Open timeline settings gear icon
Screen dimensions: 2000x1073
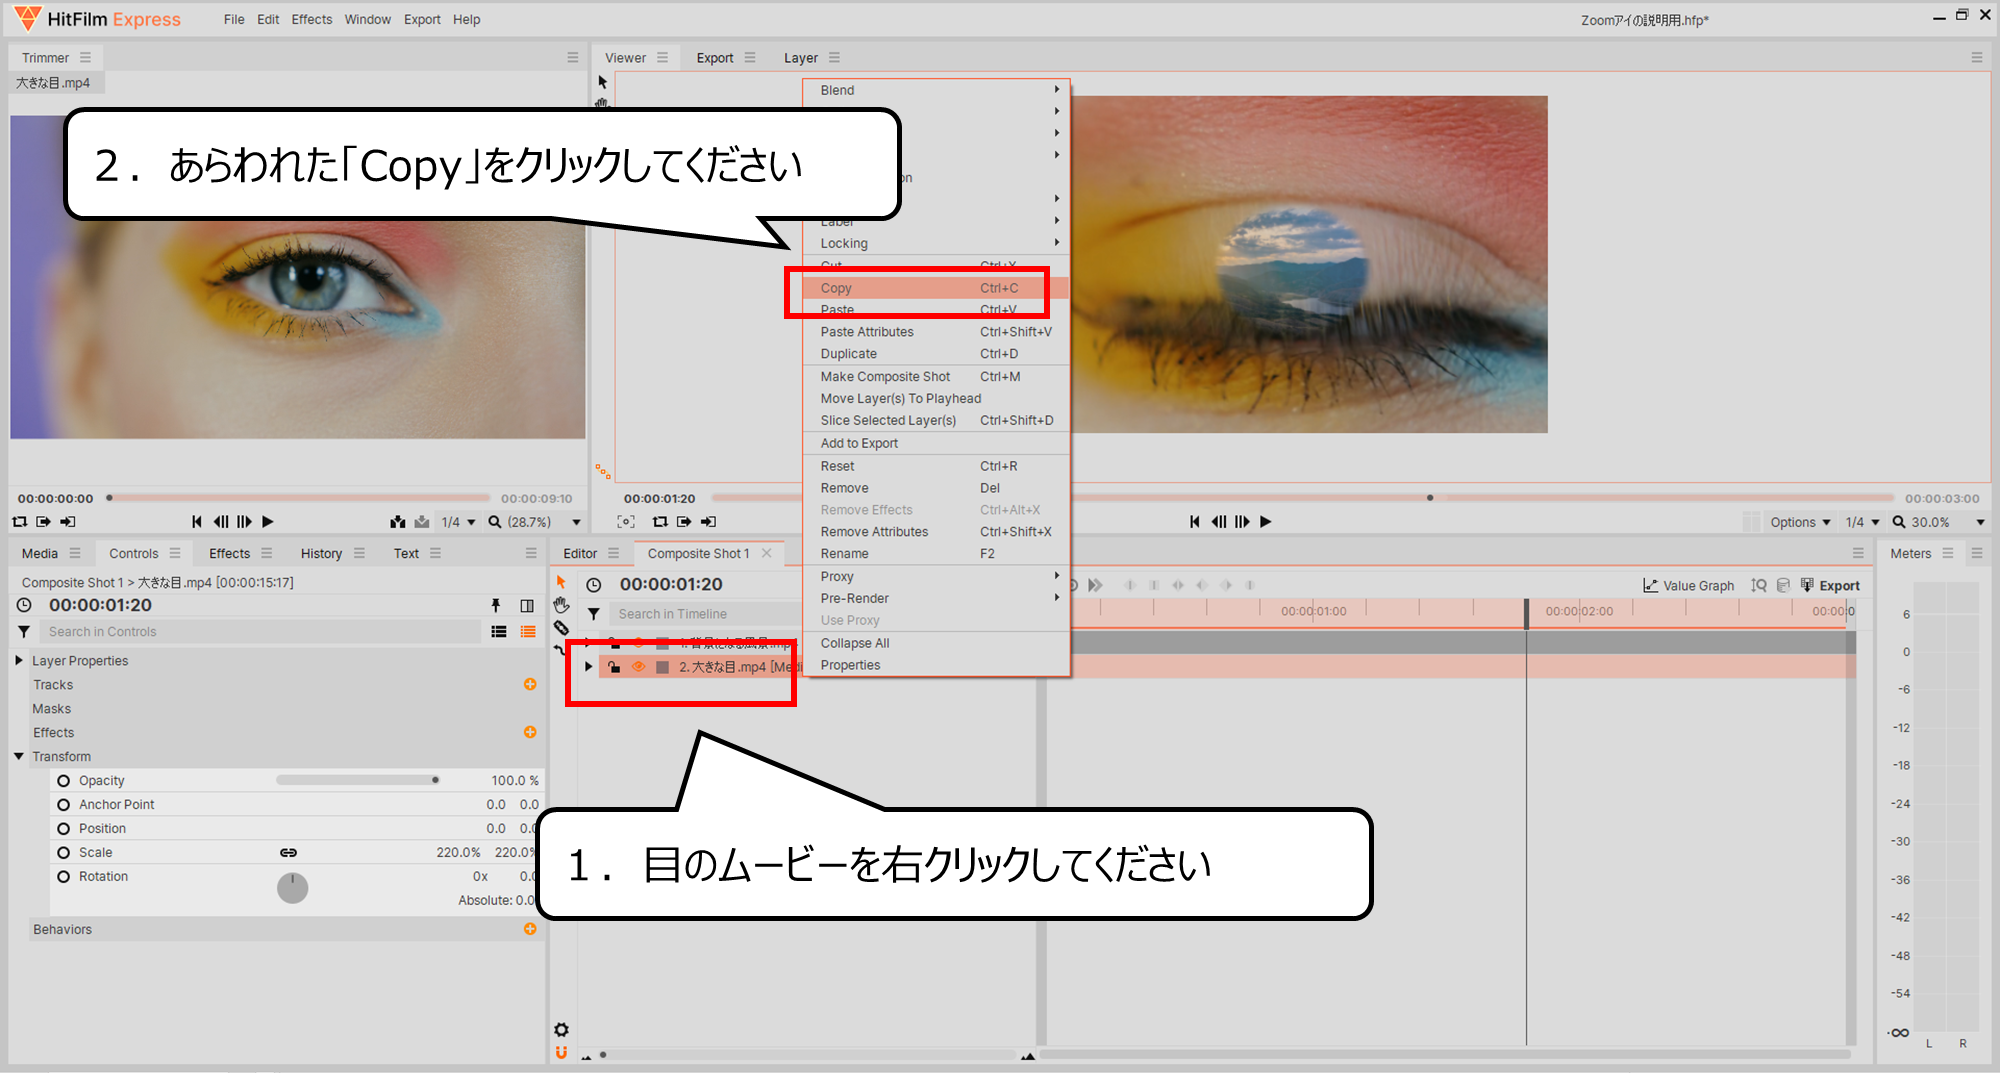(561, 1030)
